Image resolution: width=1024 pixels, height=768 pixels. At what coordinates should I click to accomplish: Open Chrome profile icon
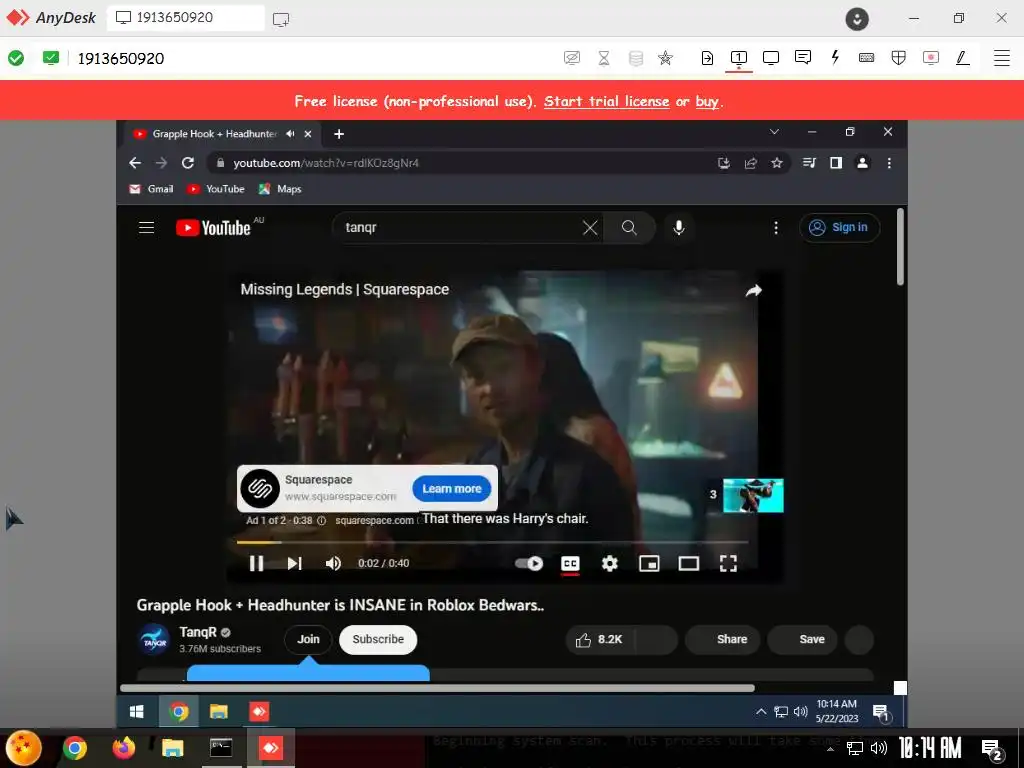pos(862,163)
